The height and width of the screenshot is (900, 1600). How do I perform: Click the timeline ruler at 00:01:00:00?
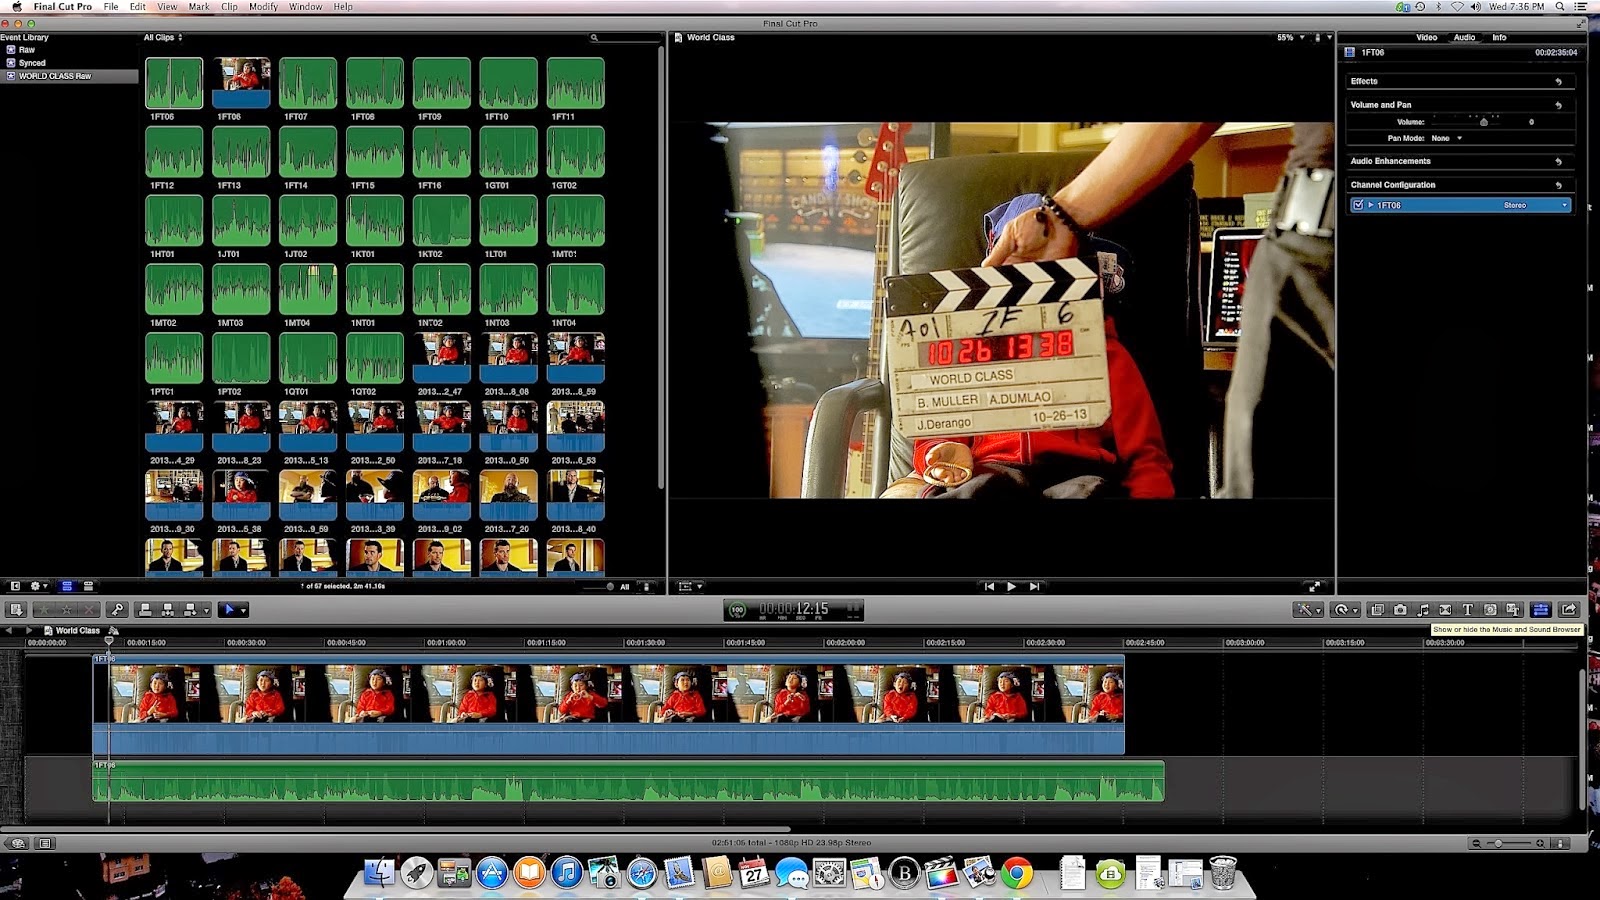(445, 643)
